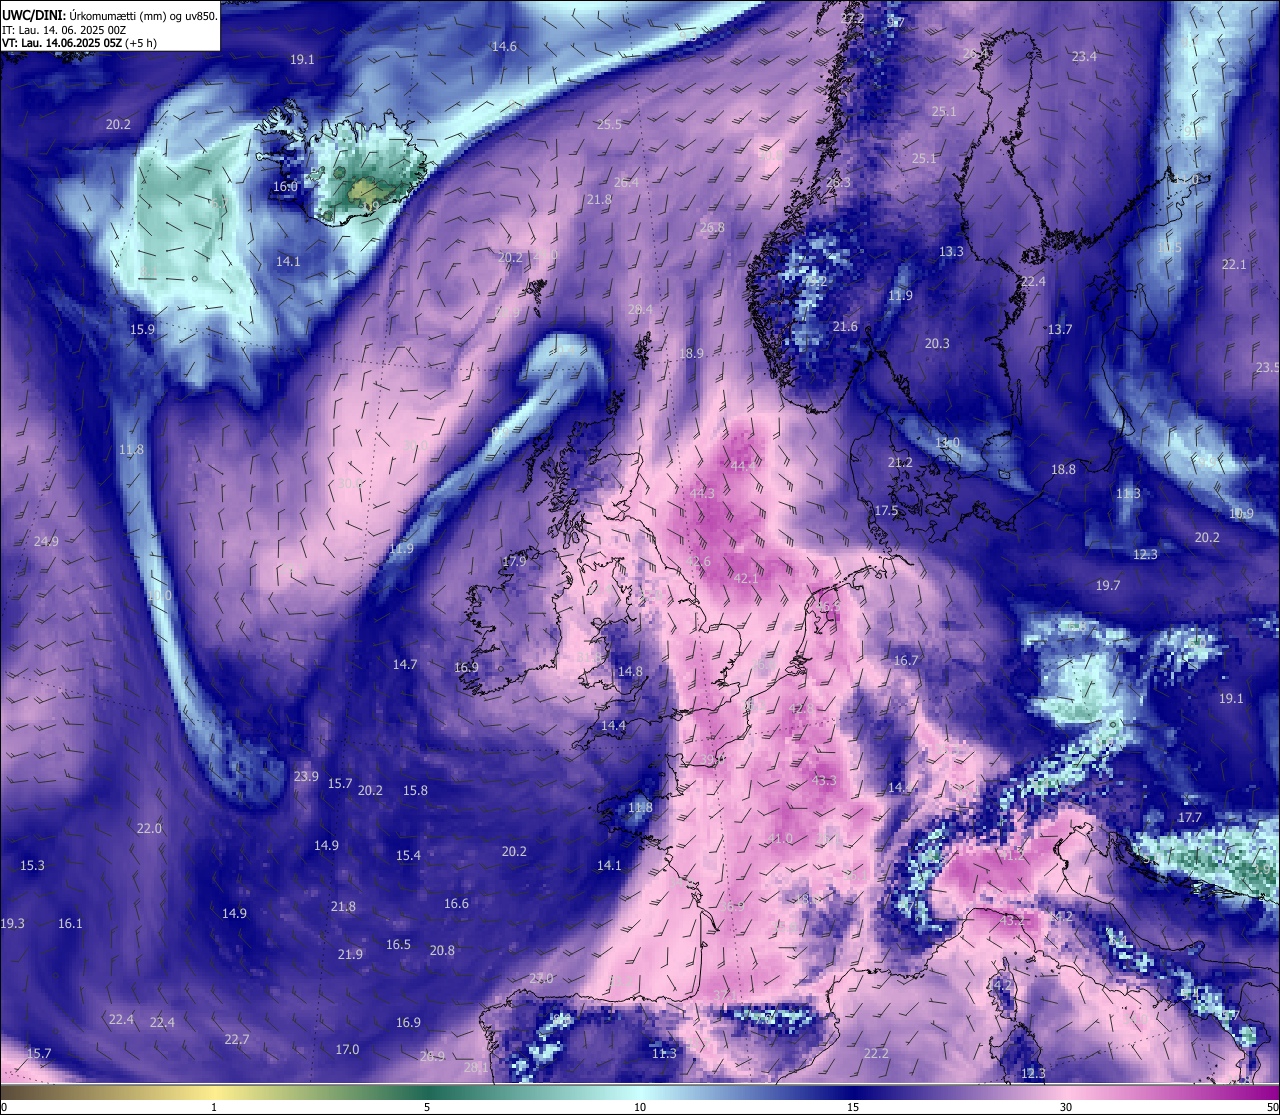Click the 23.9 value label
Viewport: 1280px width, 1115px height.
[x=306, y=776]
